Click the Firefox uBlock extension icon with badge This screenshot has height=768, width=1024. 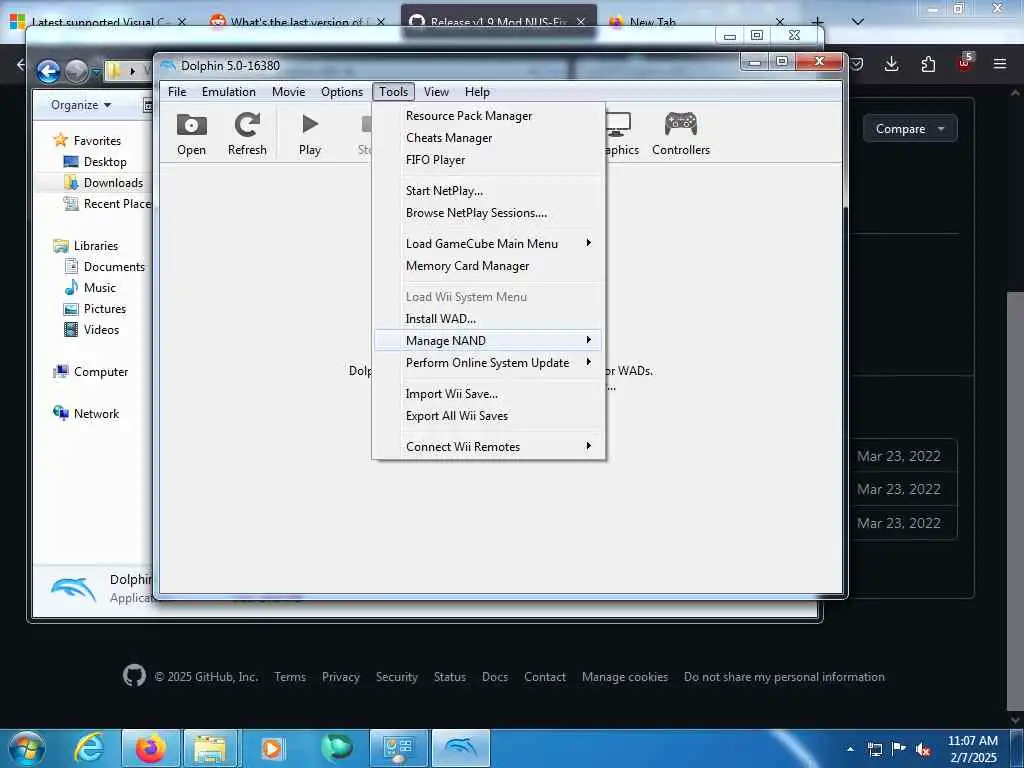click(x=965, y=63)
